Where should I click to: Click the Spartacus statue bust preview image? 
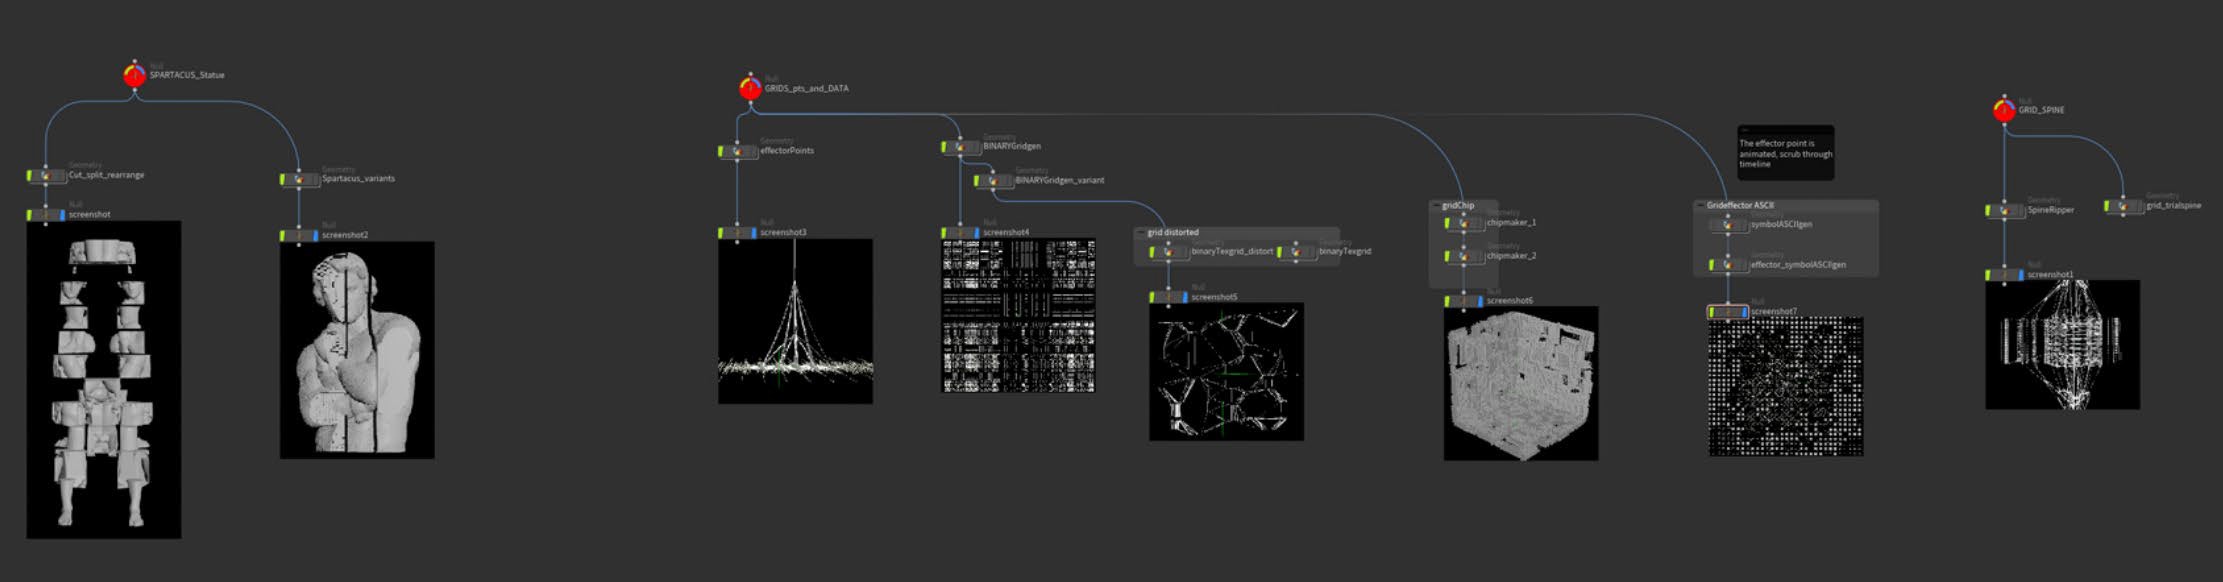tap(357, 350)
